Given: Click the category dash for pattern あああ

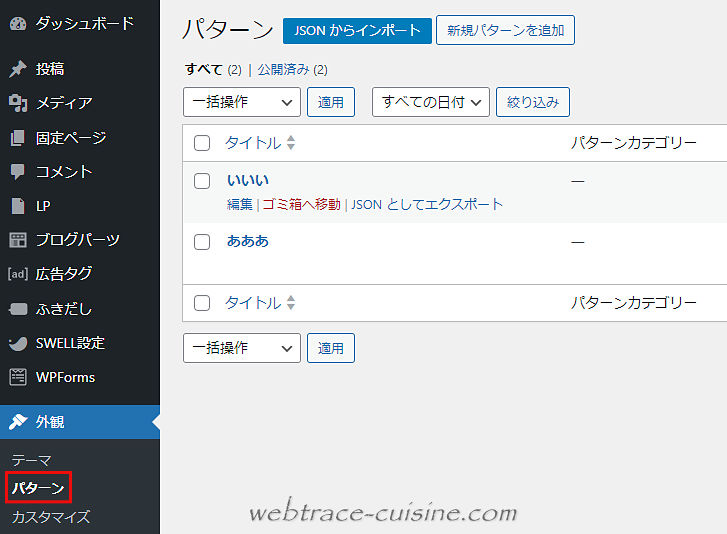Looking at the screenshot, I should tap(578, 242).
